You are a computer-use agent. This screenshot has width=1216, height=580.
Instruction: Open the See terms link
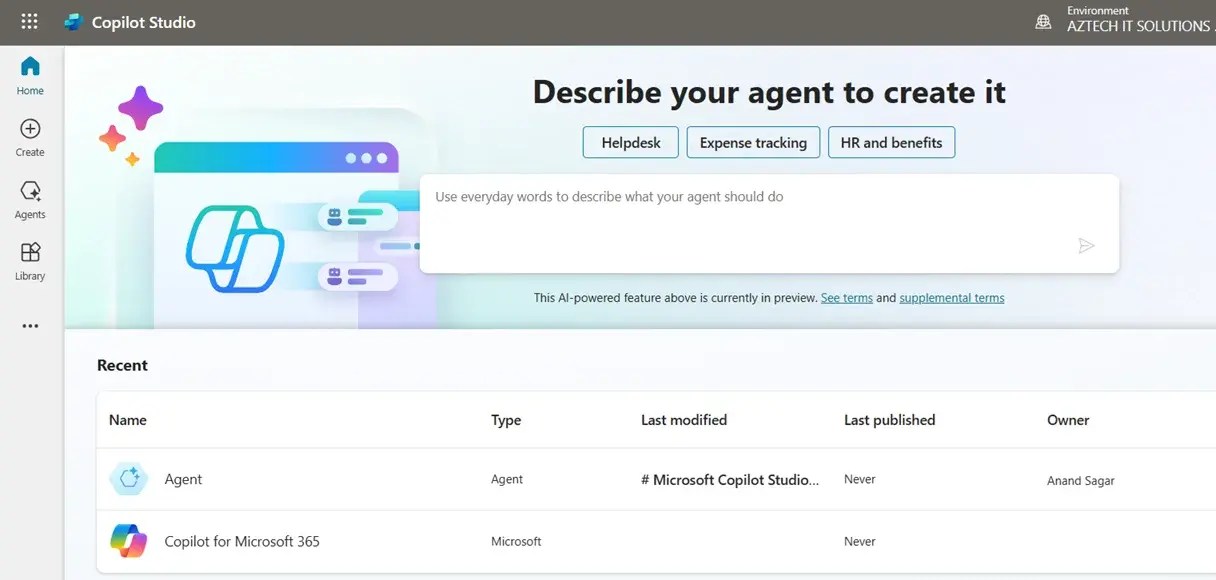pos(846,297)
